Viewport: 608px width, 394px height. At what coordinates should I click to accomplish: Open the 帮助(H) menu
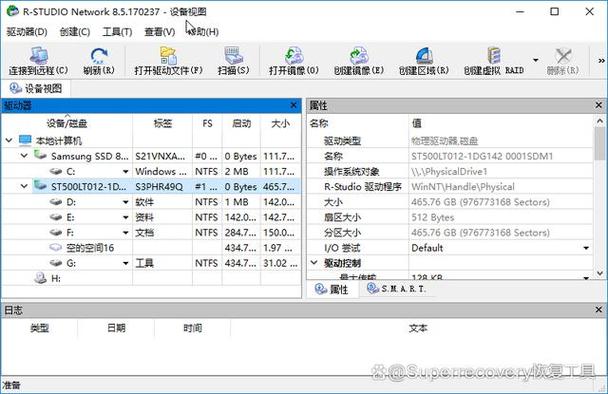click(203, 31)
